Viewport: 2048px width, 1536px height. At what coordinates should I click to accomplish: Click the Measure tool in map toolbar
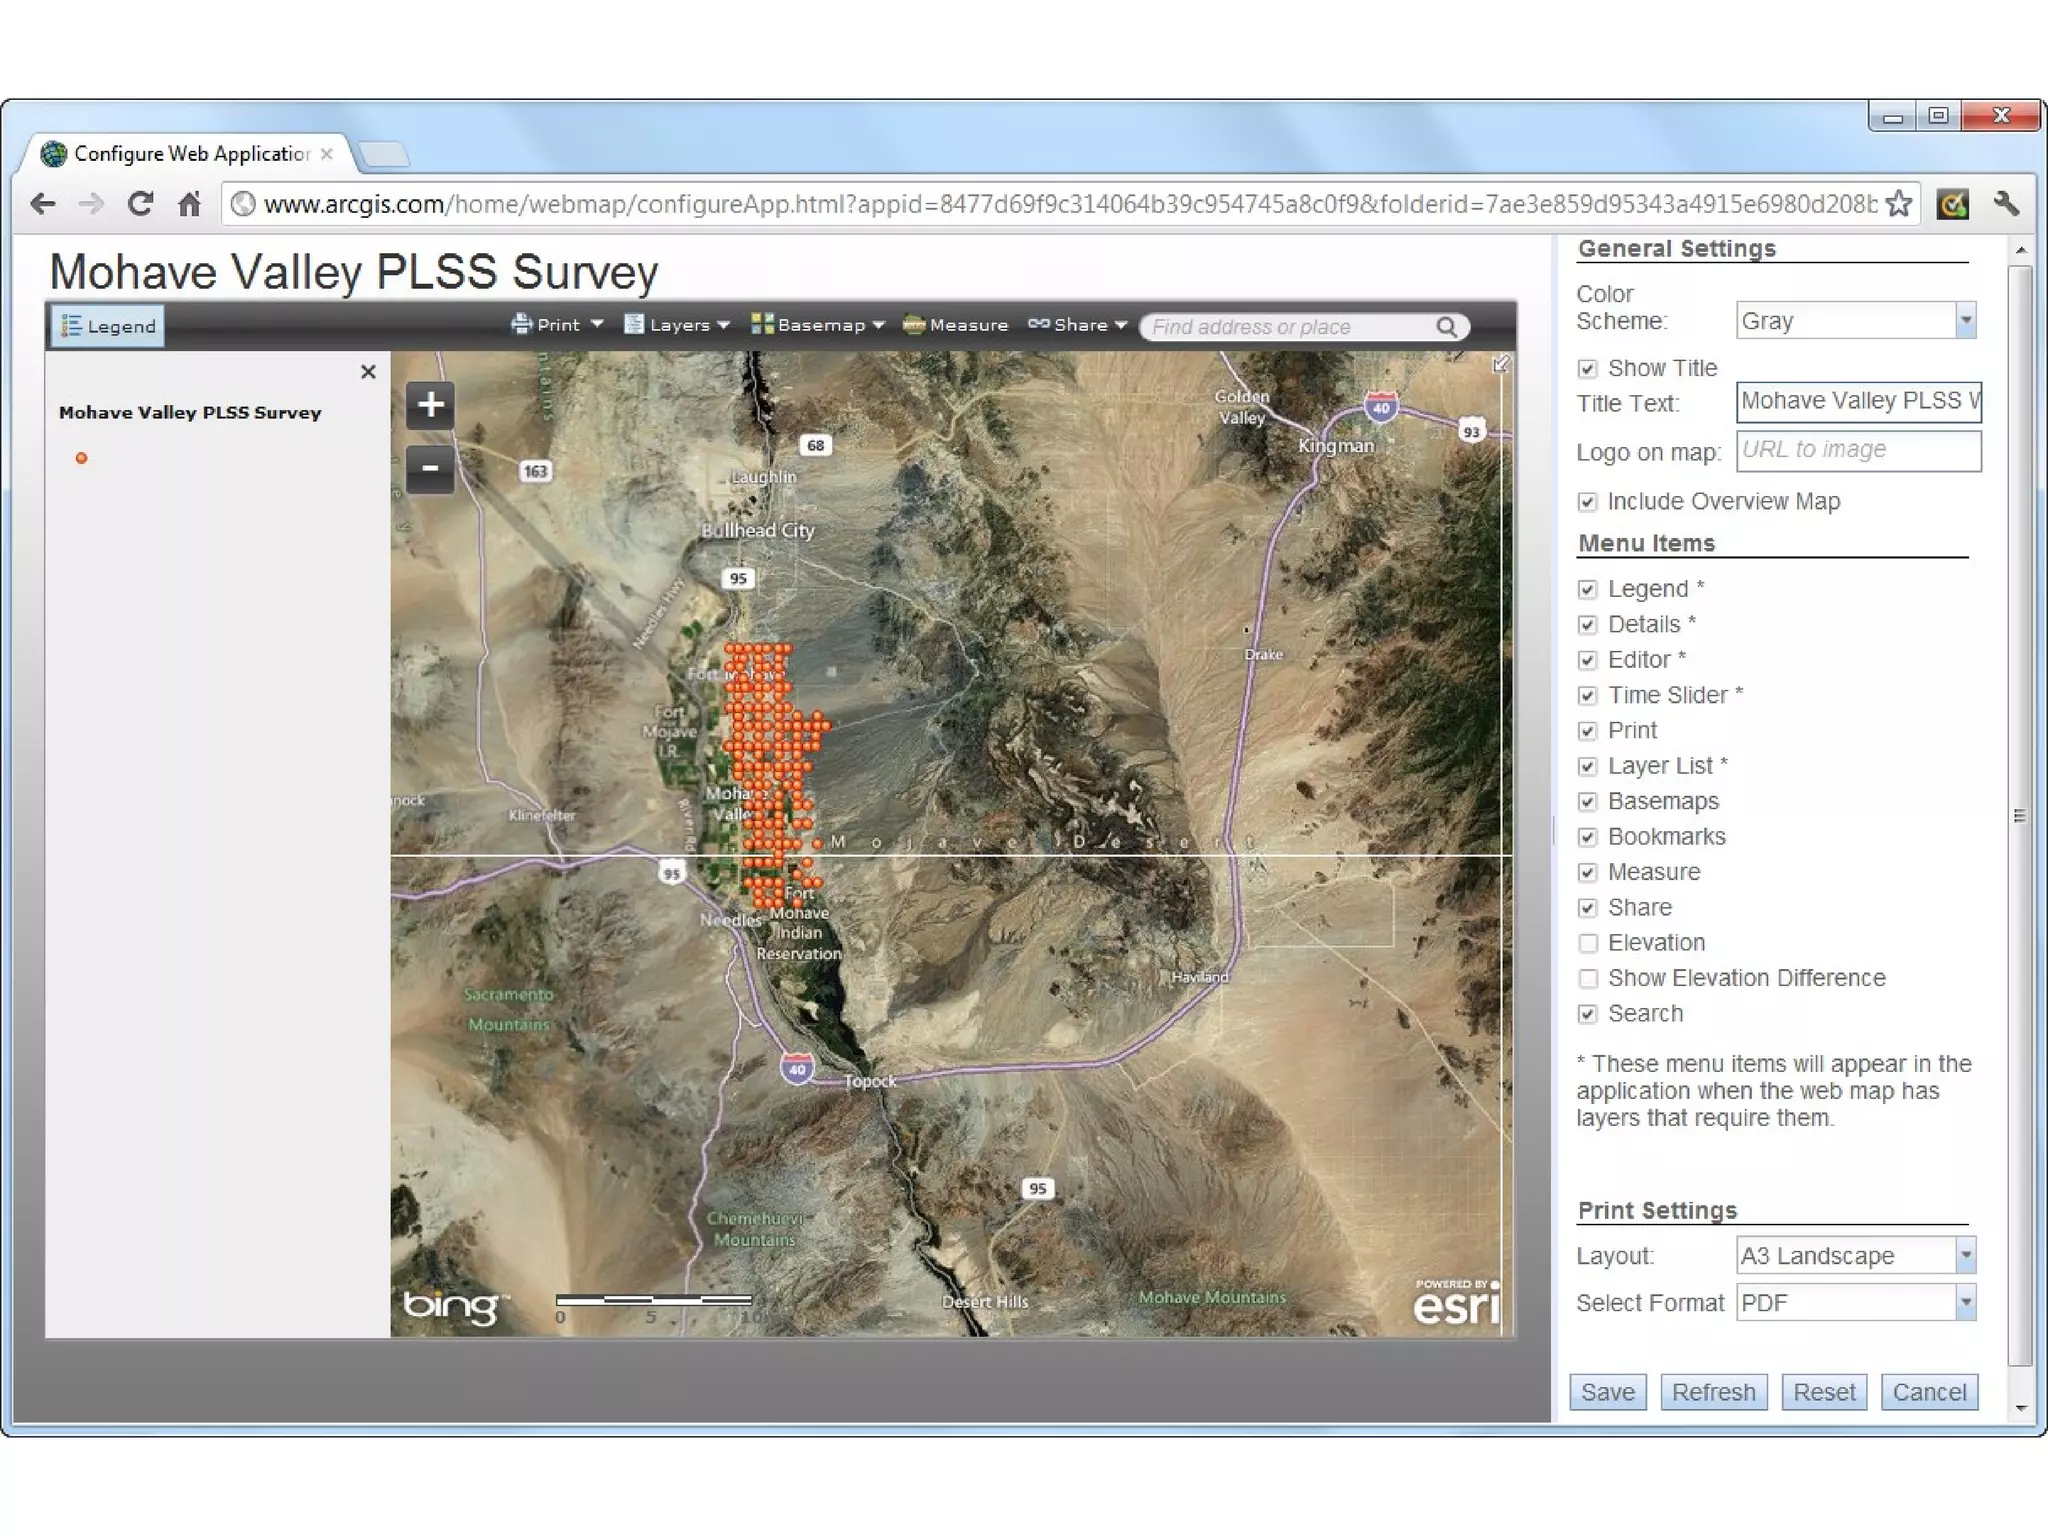coord(955,325)
